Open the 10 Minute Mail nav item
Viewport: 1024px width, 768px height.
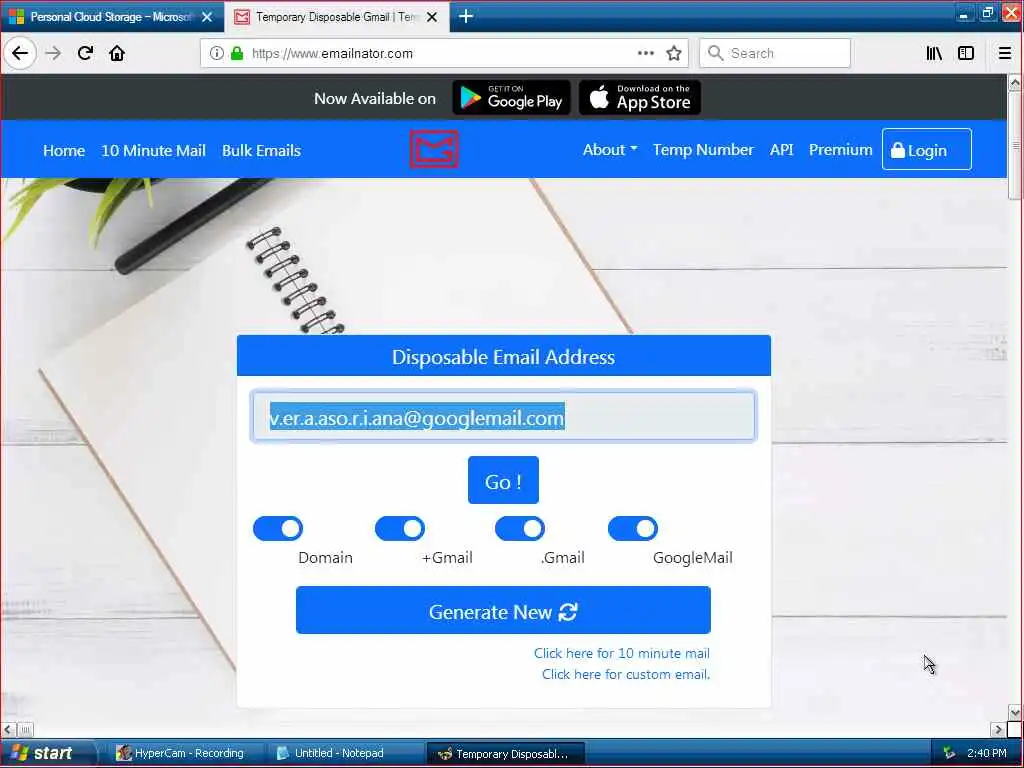click(x=153, y=150)
